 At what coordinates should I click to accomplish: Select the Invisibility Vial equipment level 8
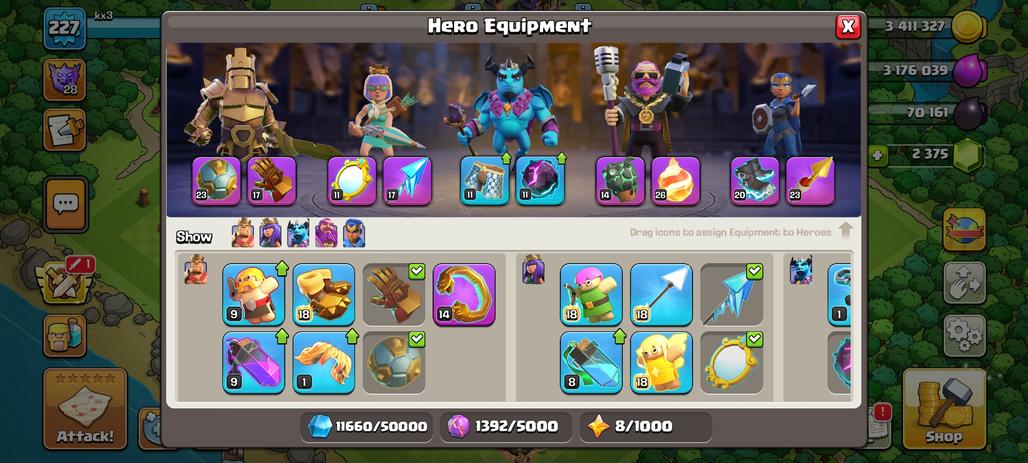[591, 363]
